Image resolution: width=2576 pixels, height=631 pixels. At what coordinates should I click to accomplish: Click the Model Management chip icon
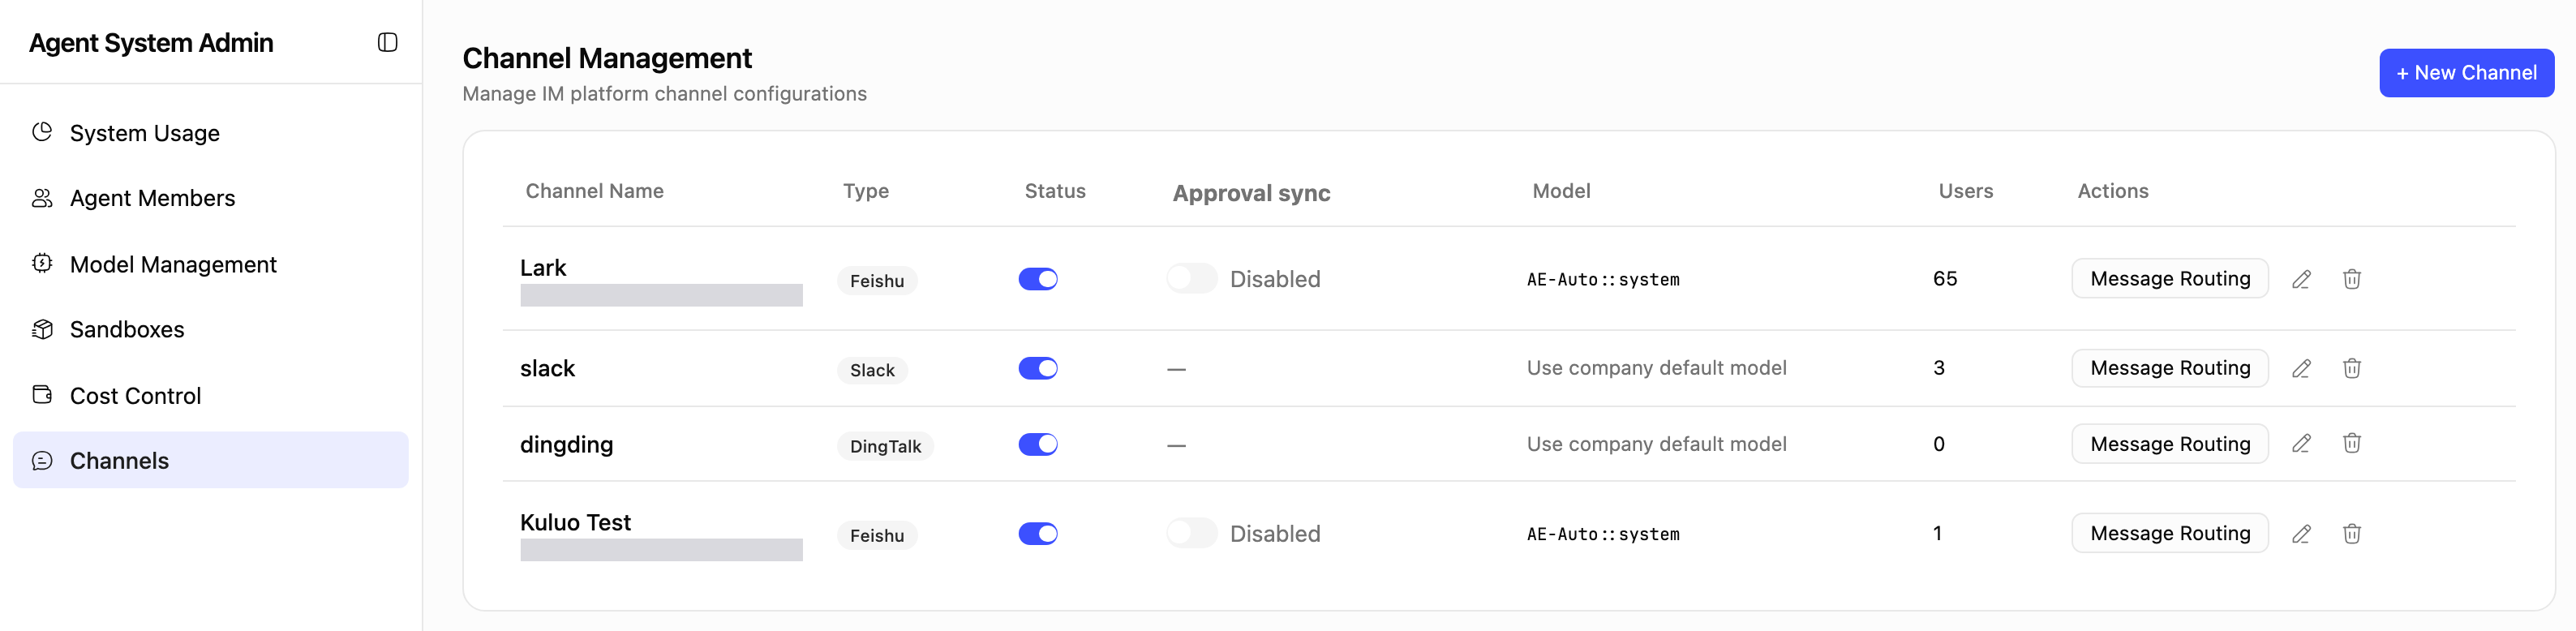(42, 264)
